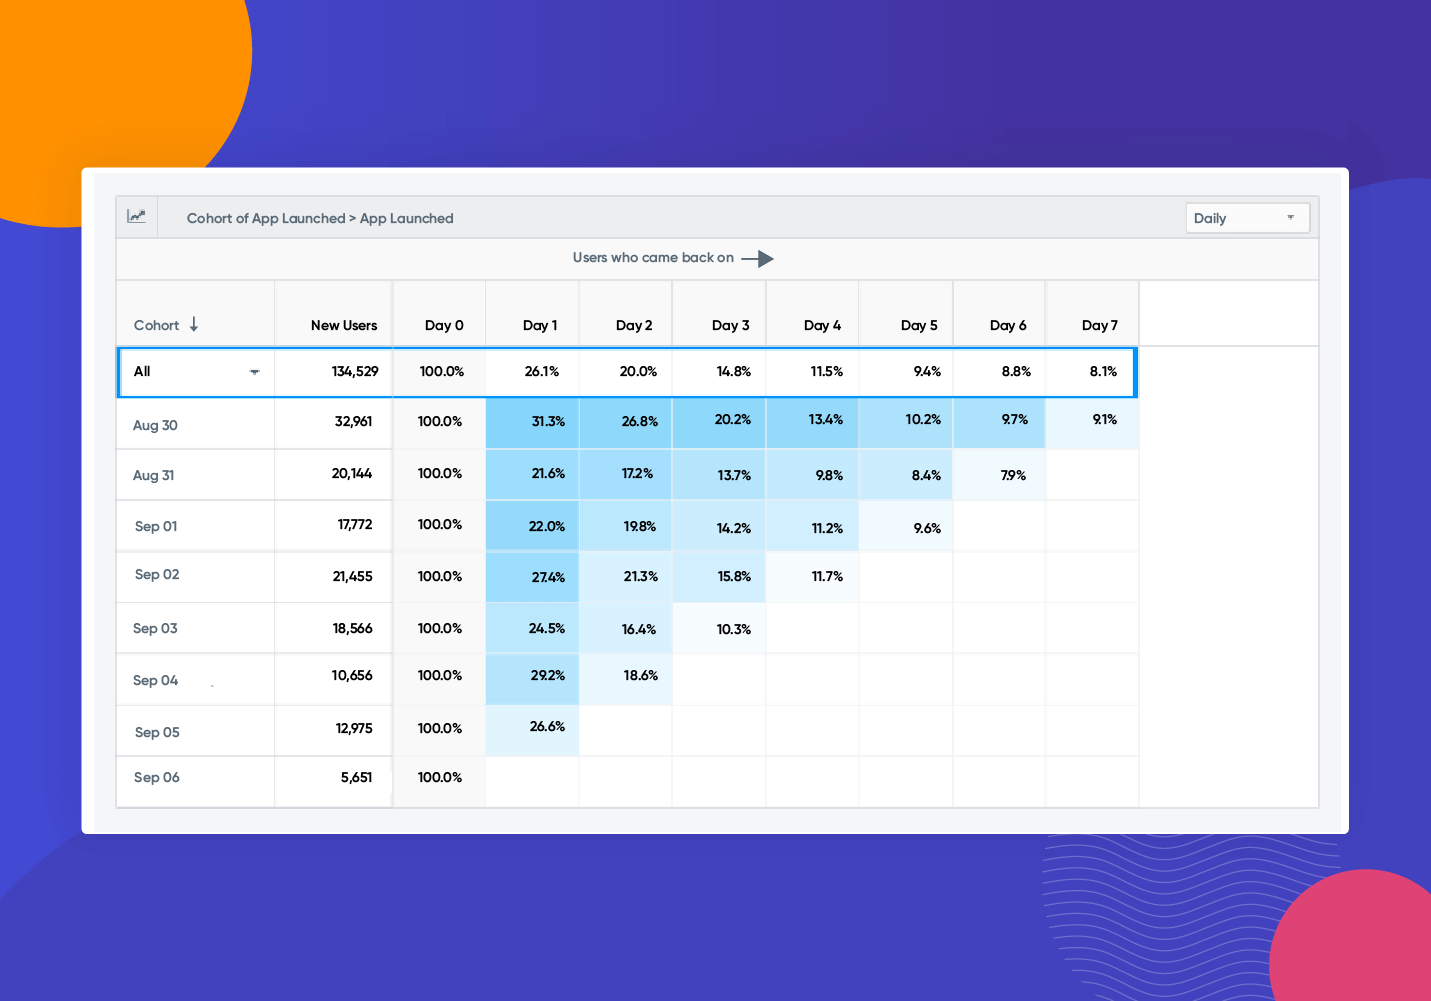Click the 26.8% retention cell for Aug 30
The height and width of the screenshot is (1001, 1431).
625,422
